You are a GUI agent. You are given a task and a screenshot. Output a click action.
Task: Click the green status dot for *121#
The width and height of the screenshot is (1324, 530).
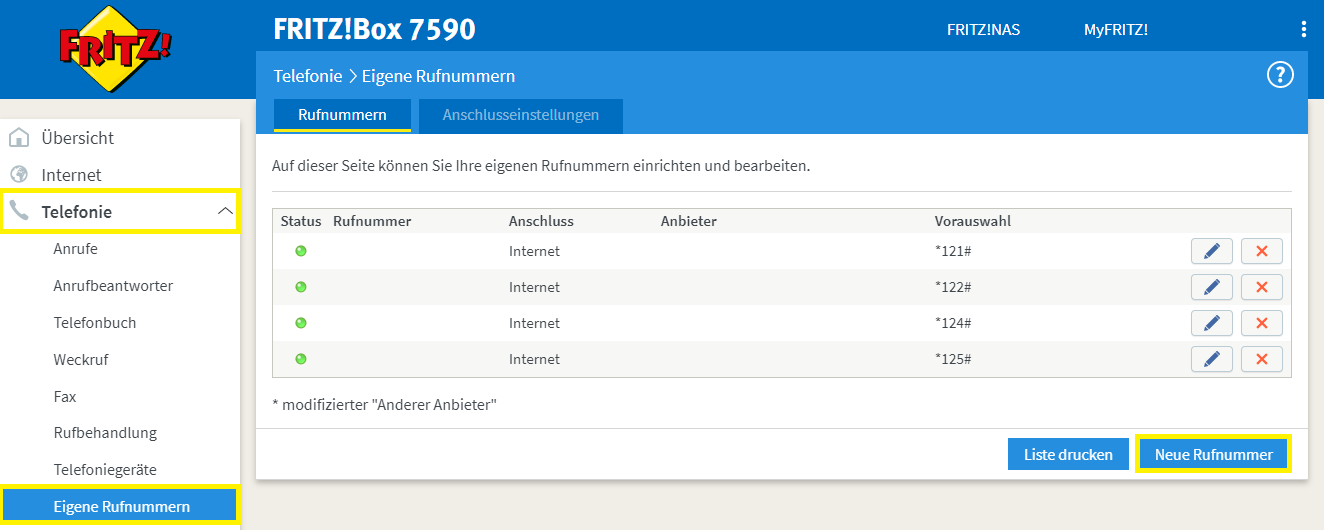pyautogui.click(x=300, y=251)
